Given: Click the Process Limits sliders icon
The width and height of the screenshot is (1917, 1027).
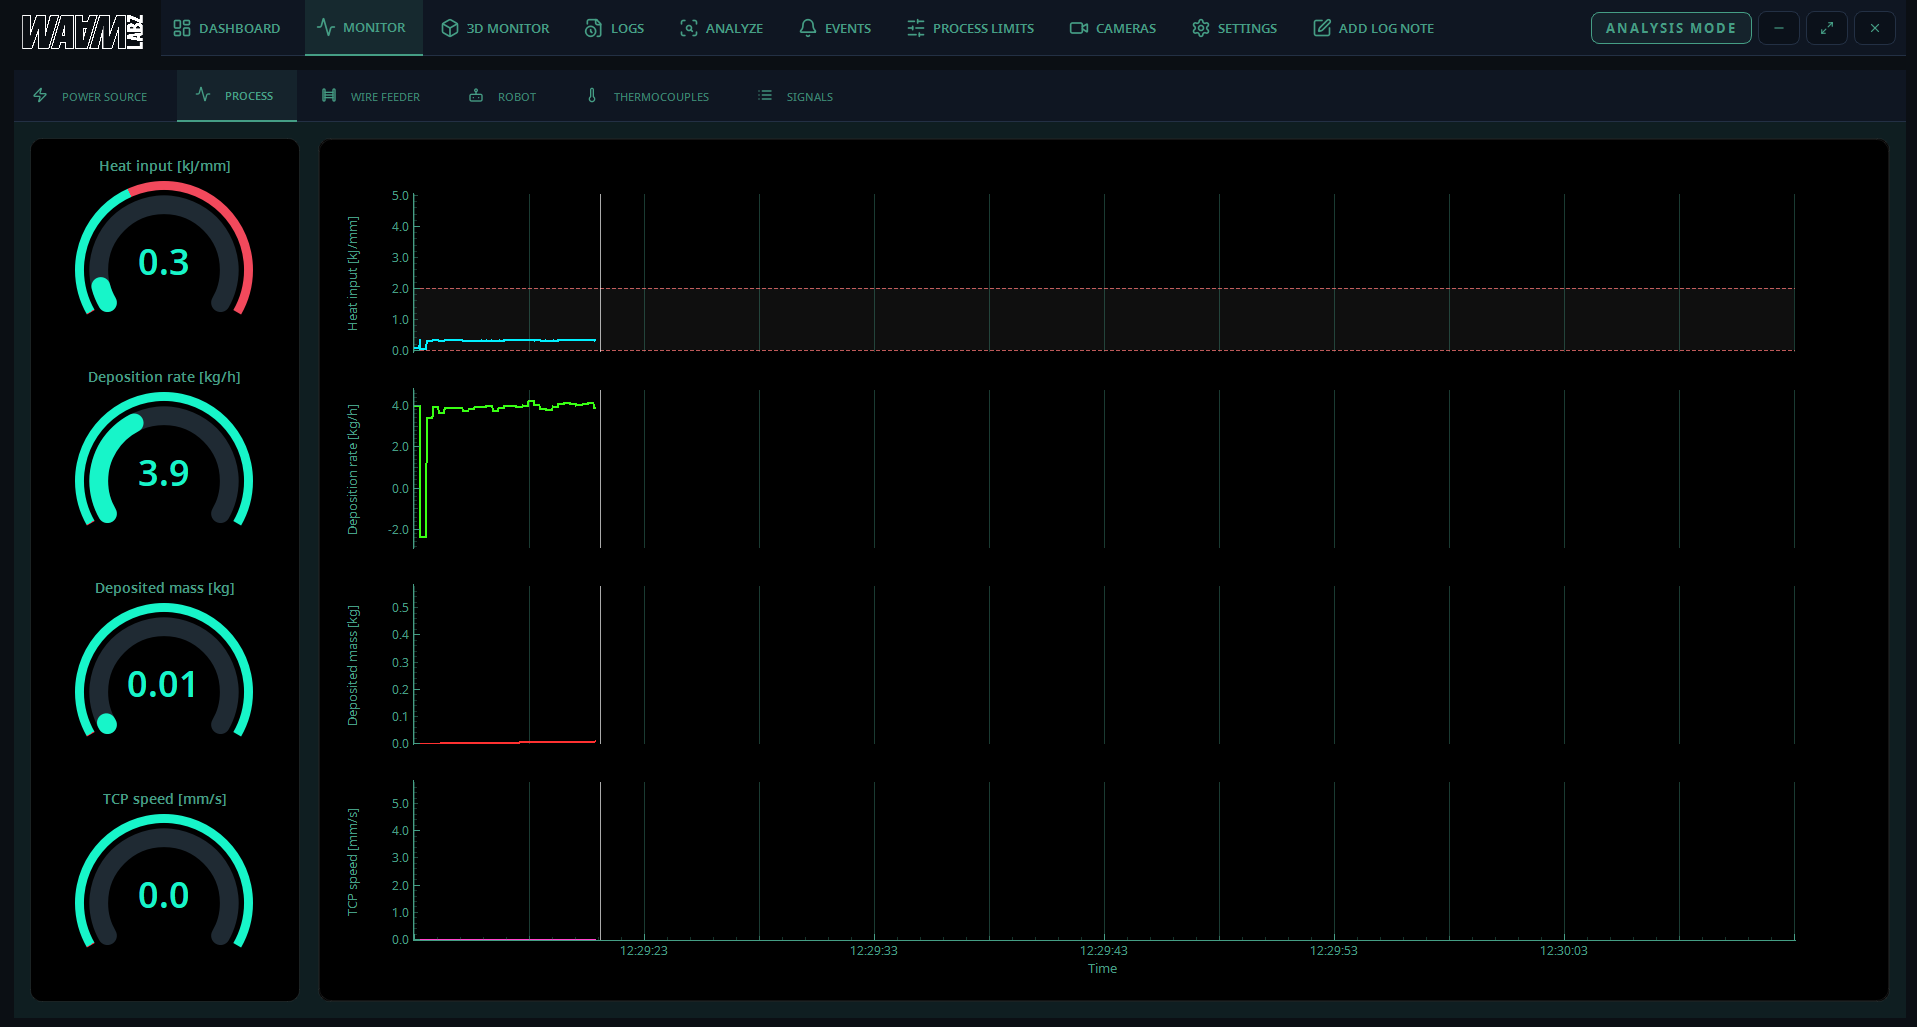Looking at the screenshot, I should click(916, 28).
